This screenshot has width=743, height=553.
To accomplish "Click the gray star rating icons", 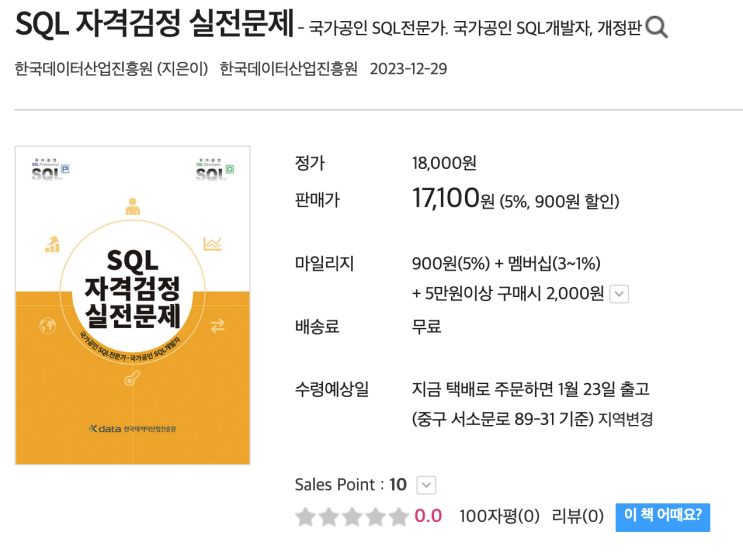I will (x=352, y=517).
